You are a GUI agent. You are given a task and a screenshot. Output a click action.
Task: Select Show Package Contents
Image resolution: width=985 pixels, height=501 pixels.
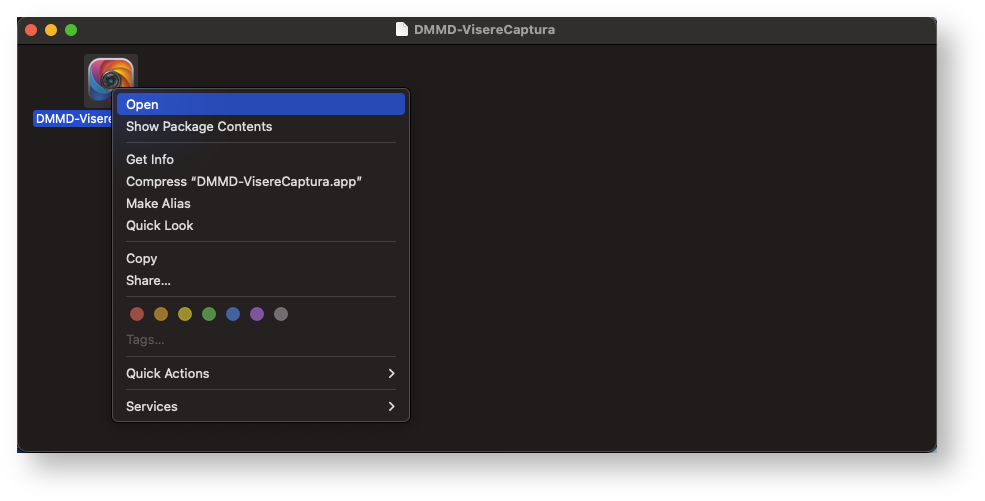coord(199,127)
